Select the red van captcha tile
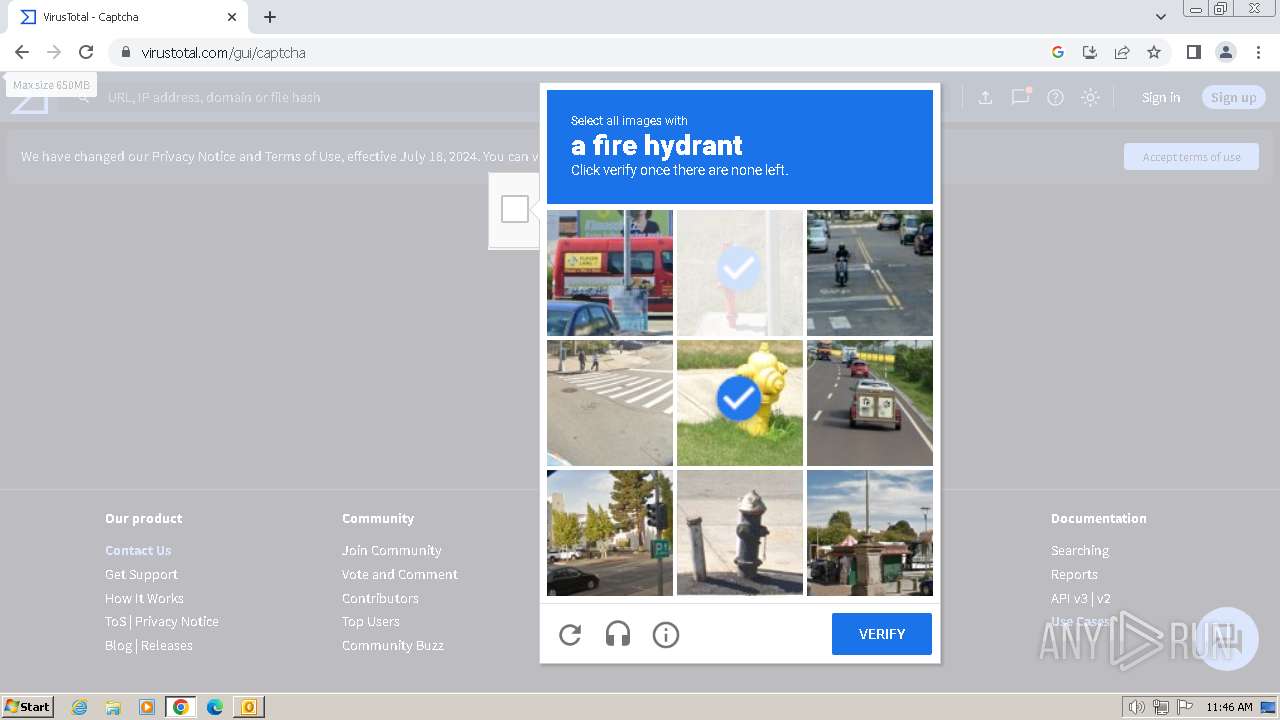Image resolution: width=1280 pixels, height=720 pixels. [610, 273]
